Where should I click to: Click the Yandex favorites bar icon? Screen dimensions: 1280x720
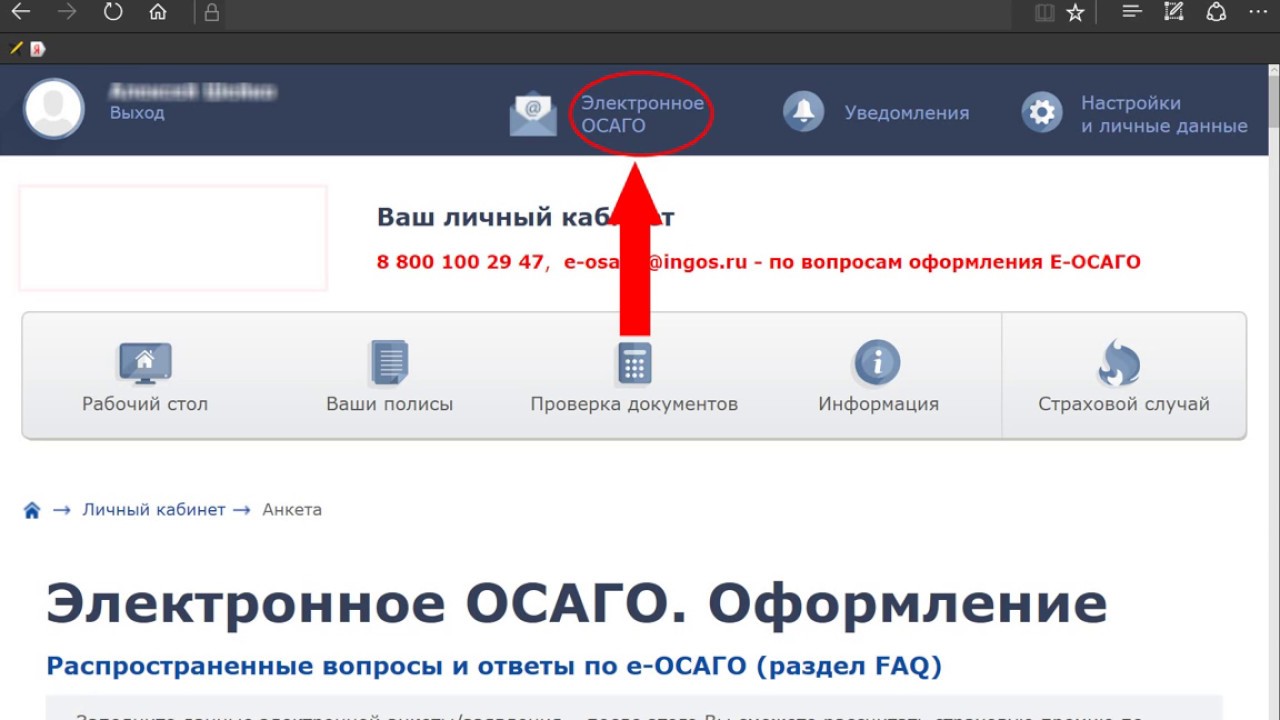click(x=38, y=48)
